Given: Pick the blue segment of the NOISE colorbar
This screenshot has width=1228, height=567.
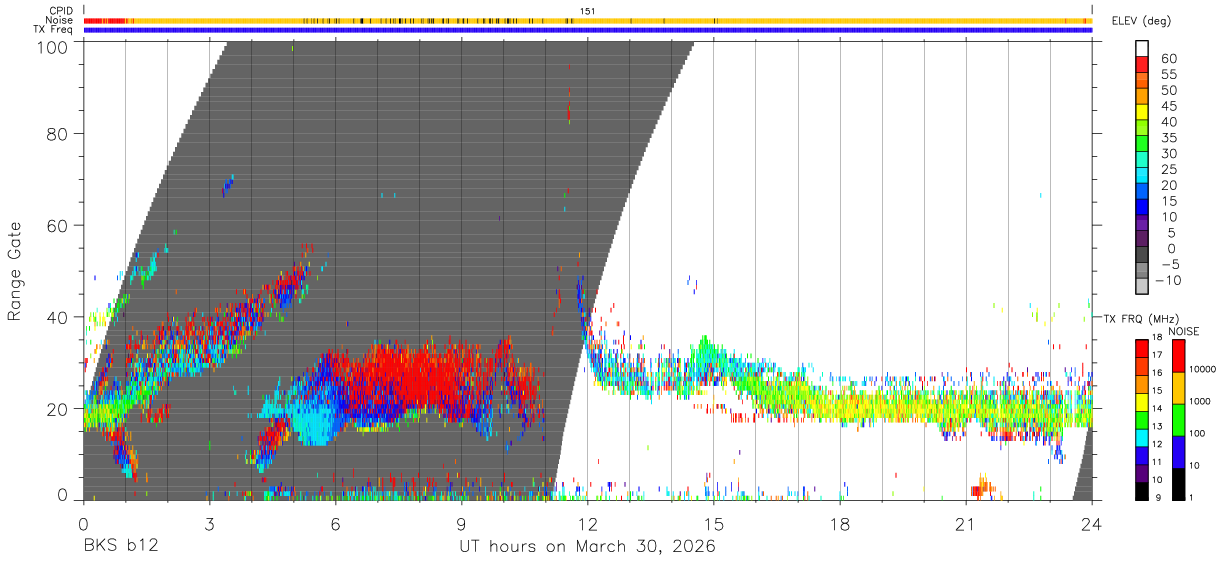Looking at the screenshot, I should (1177, 451).
